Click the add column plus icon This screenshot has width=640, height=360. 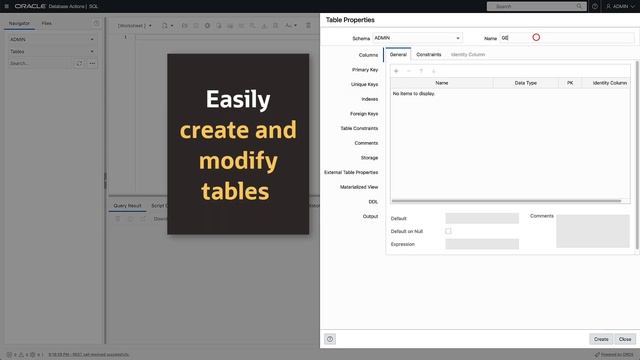396,71
